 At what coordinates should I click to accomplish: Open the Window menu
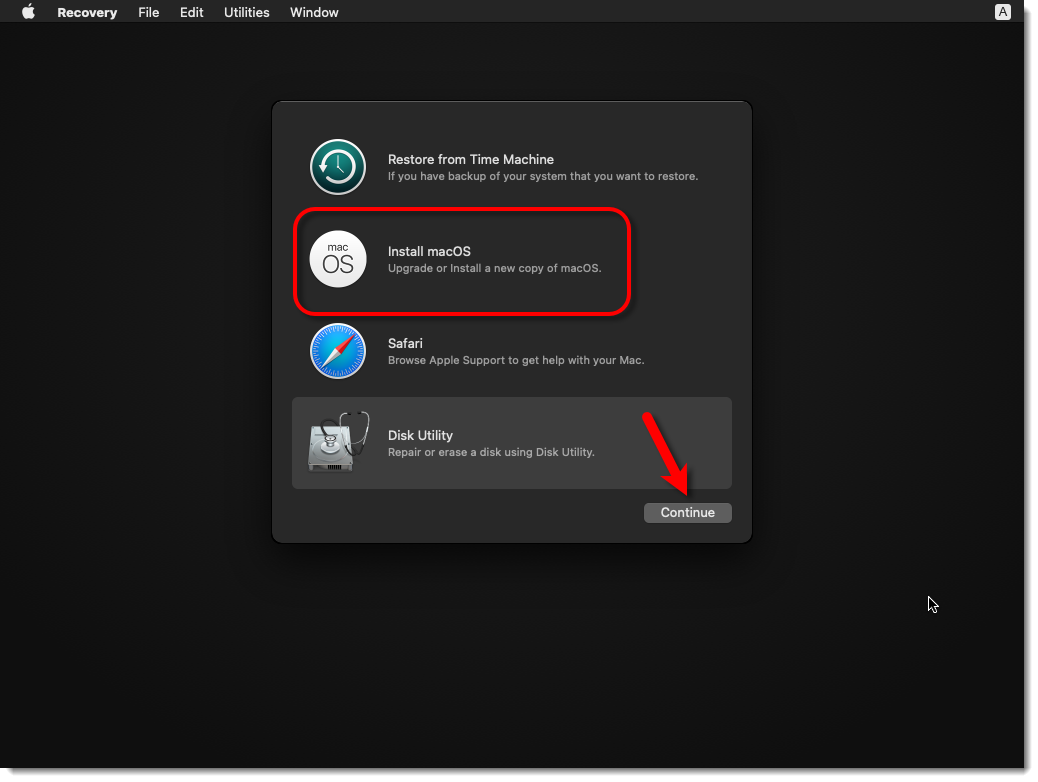(314, 13)
